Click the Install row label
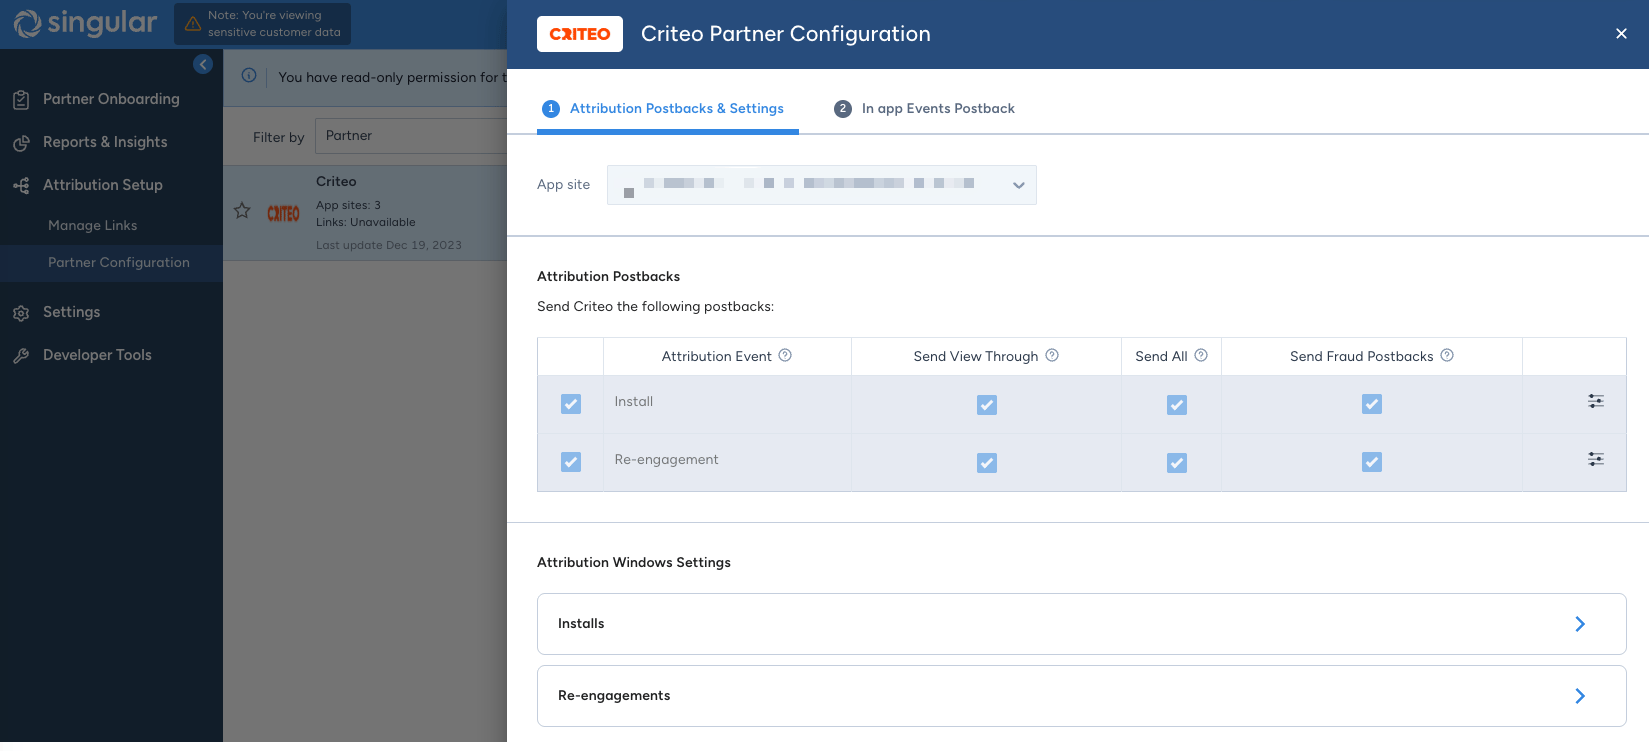The width and height of the screenshot is (1649, 751). (x=634, y=402)
